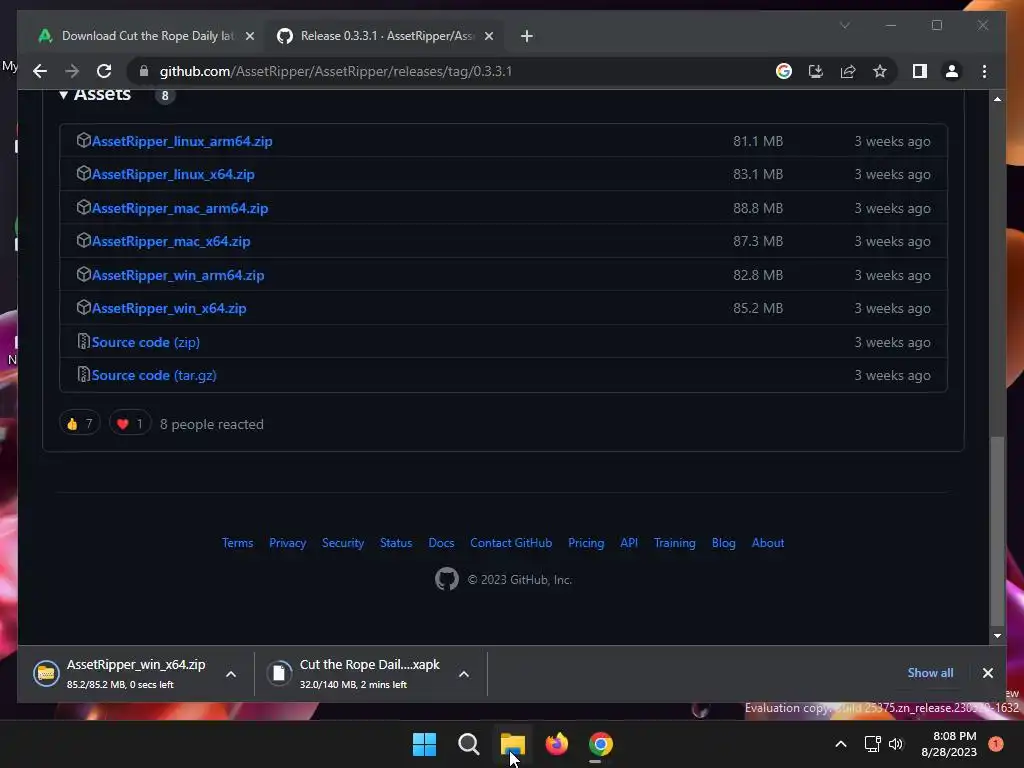Download AssetRipper_mac_arm64.zip
The image size is (1024, 768).
pyautogui.click(x=180, y=208)
